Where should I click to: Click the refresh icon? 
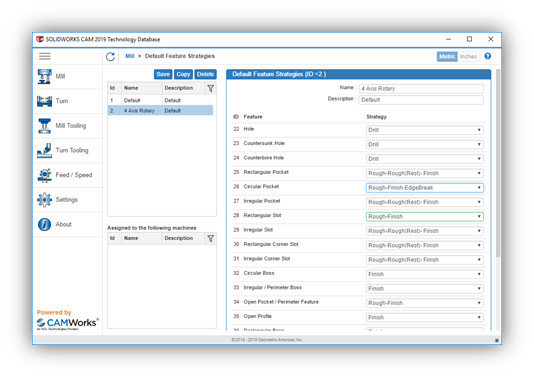coord(110,57)
